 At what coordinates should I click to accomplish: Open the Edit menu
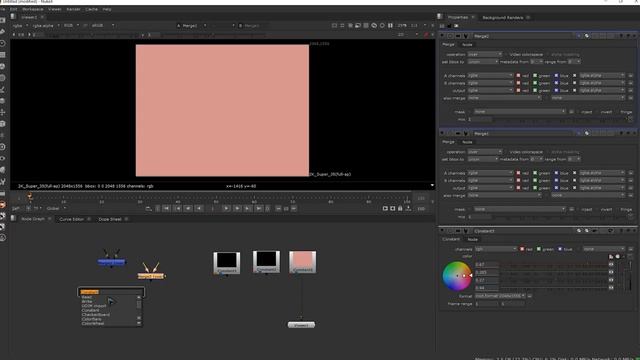click(13, 9)
